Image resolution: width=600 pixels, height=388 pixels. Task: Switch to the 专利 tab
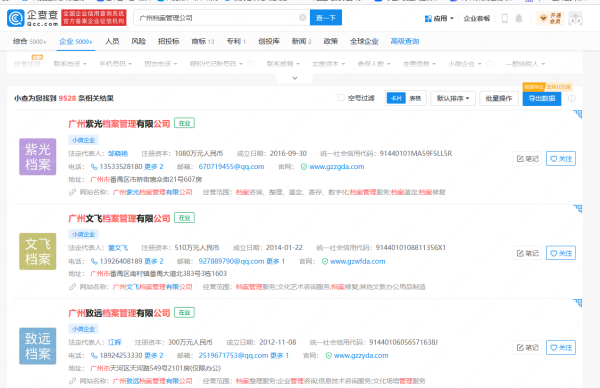click(236, 41)
